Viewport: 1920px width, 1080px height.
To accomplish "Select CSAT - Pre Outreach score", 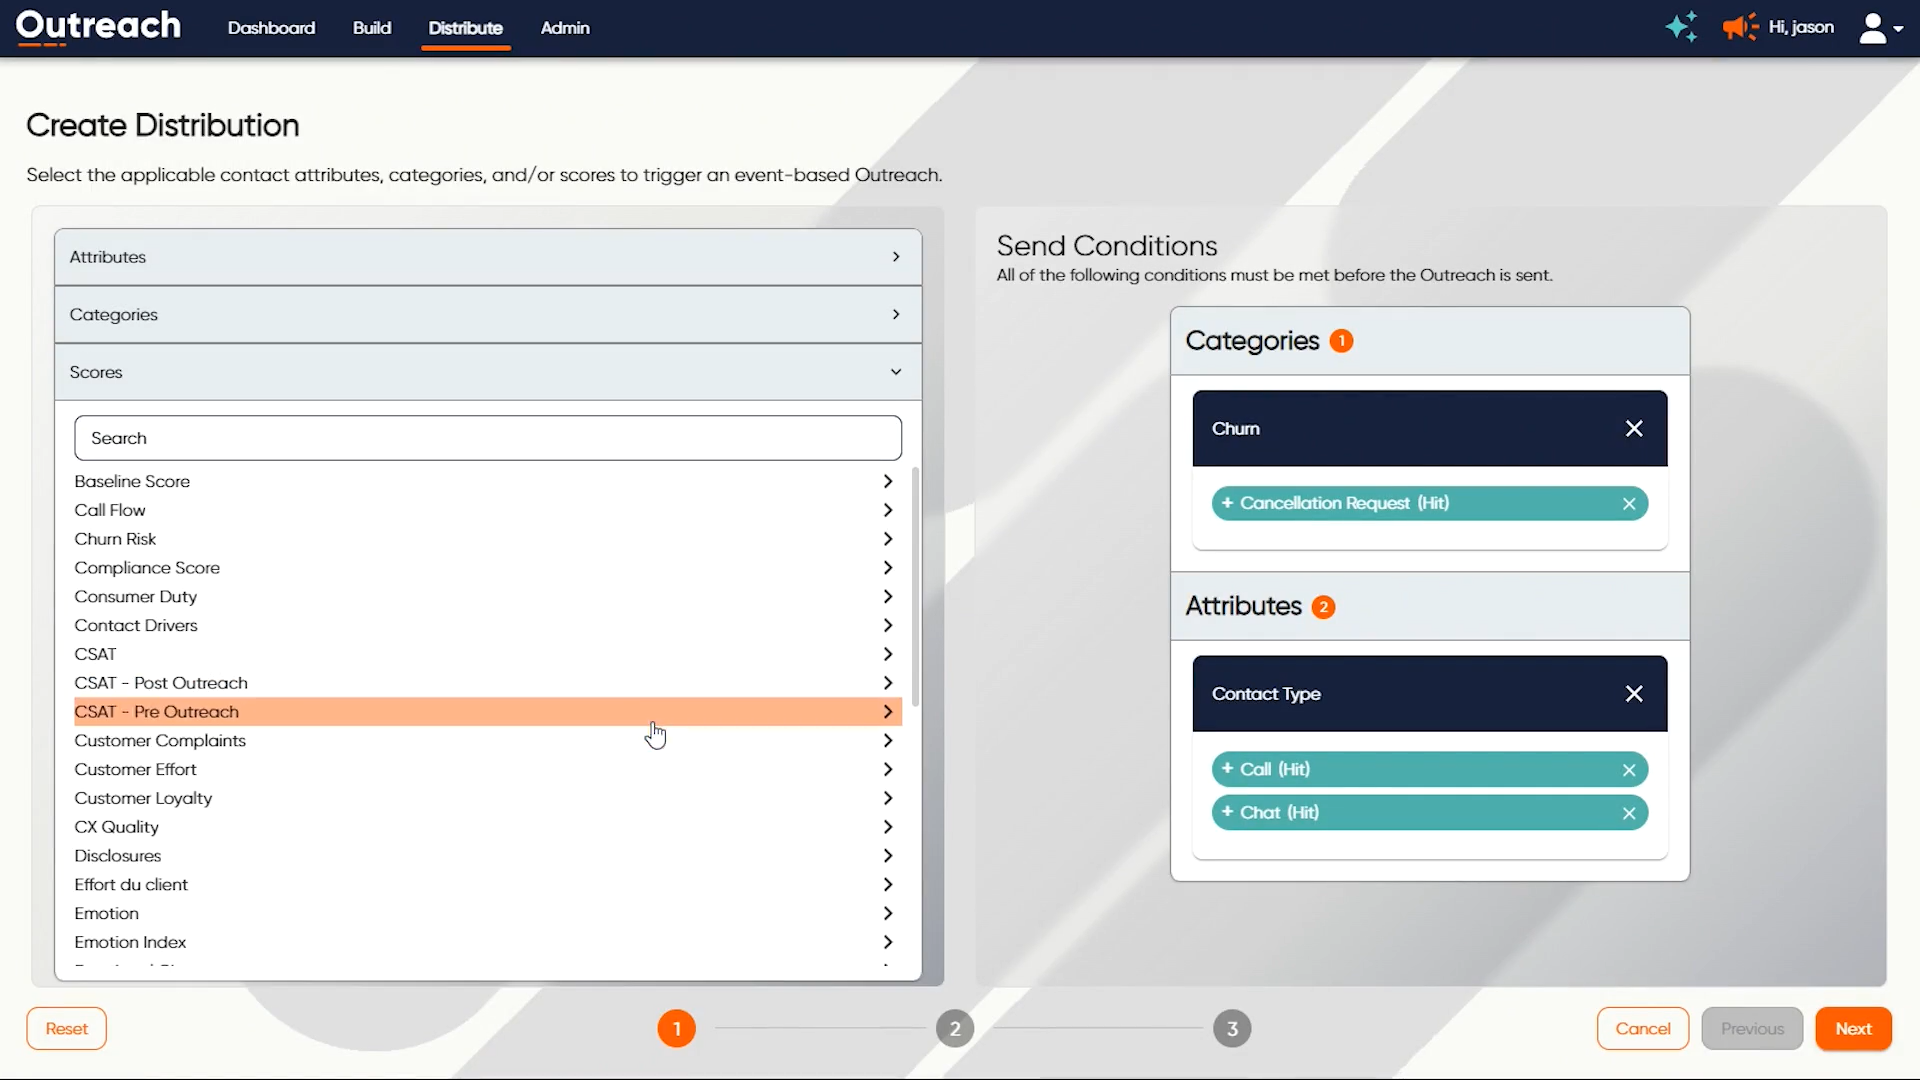I will (488, 712).
